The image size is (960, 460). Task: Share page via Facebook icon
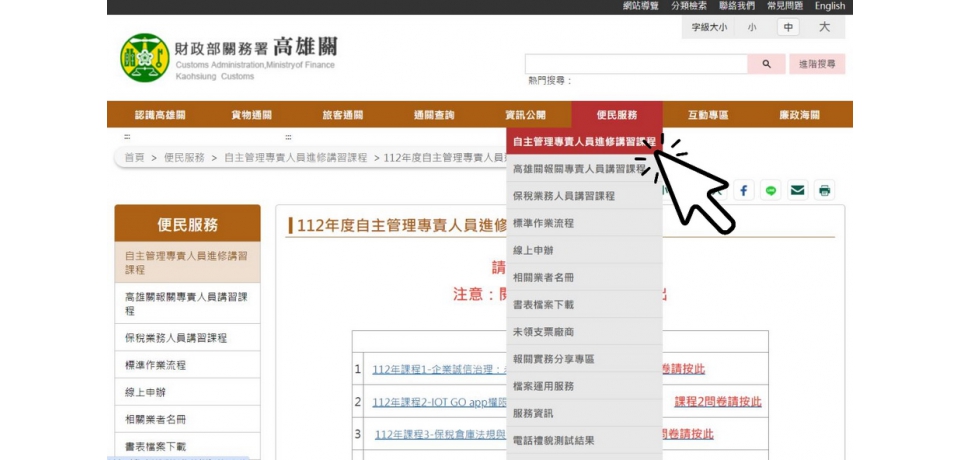click(743, 190)
